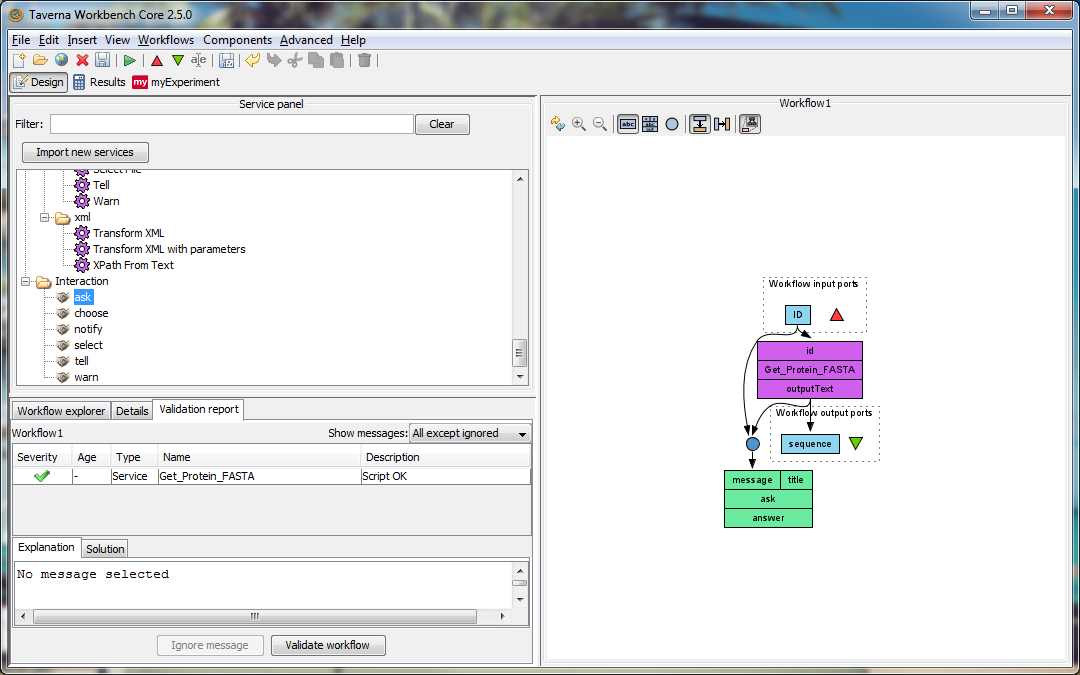Close the workflow using the red X icon

(82, 61)
